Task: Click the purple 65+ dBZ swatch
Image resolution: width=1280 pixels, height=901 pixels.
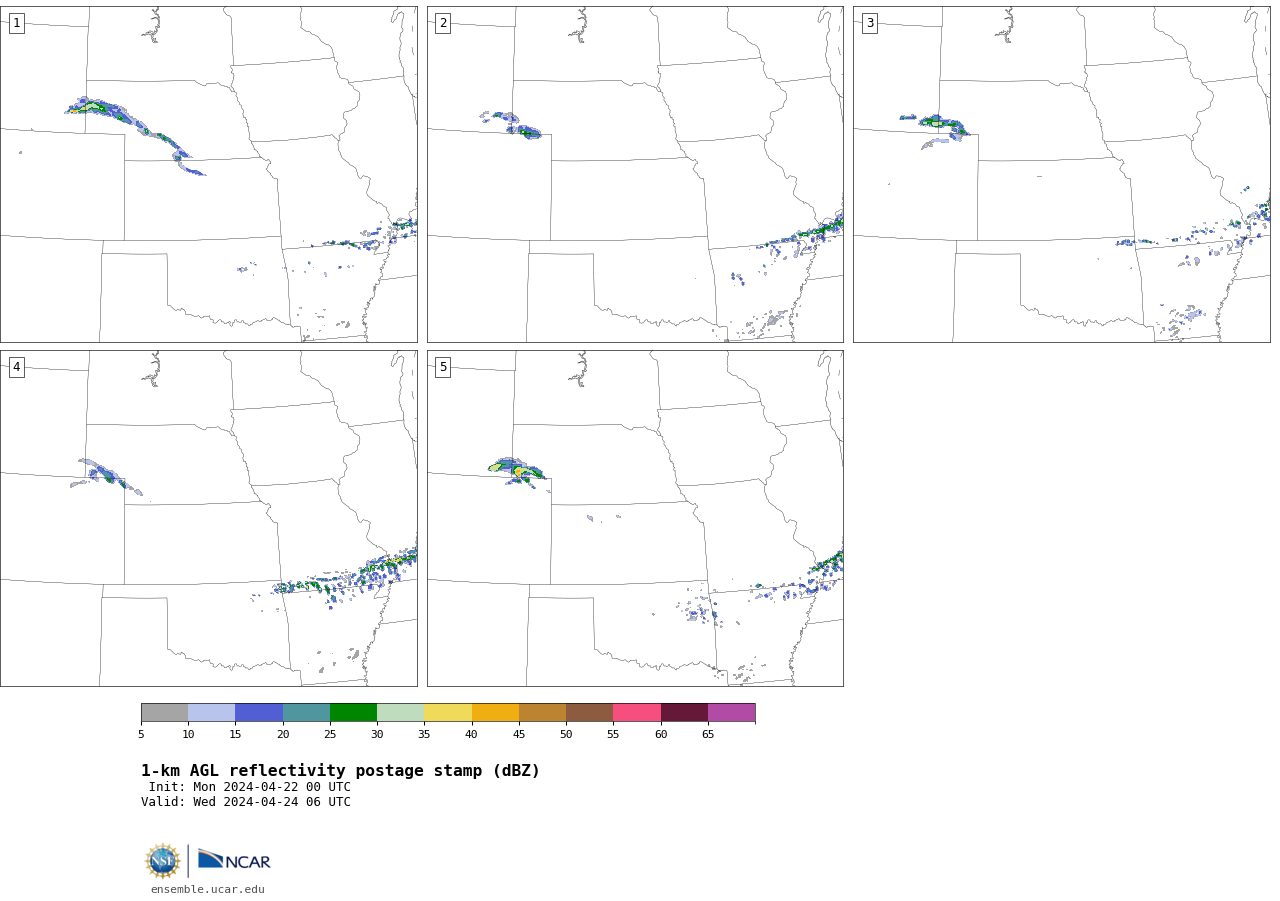Action: [731, 713]
